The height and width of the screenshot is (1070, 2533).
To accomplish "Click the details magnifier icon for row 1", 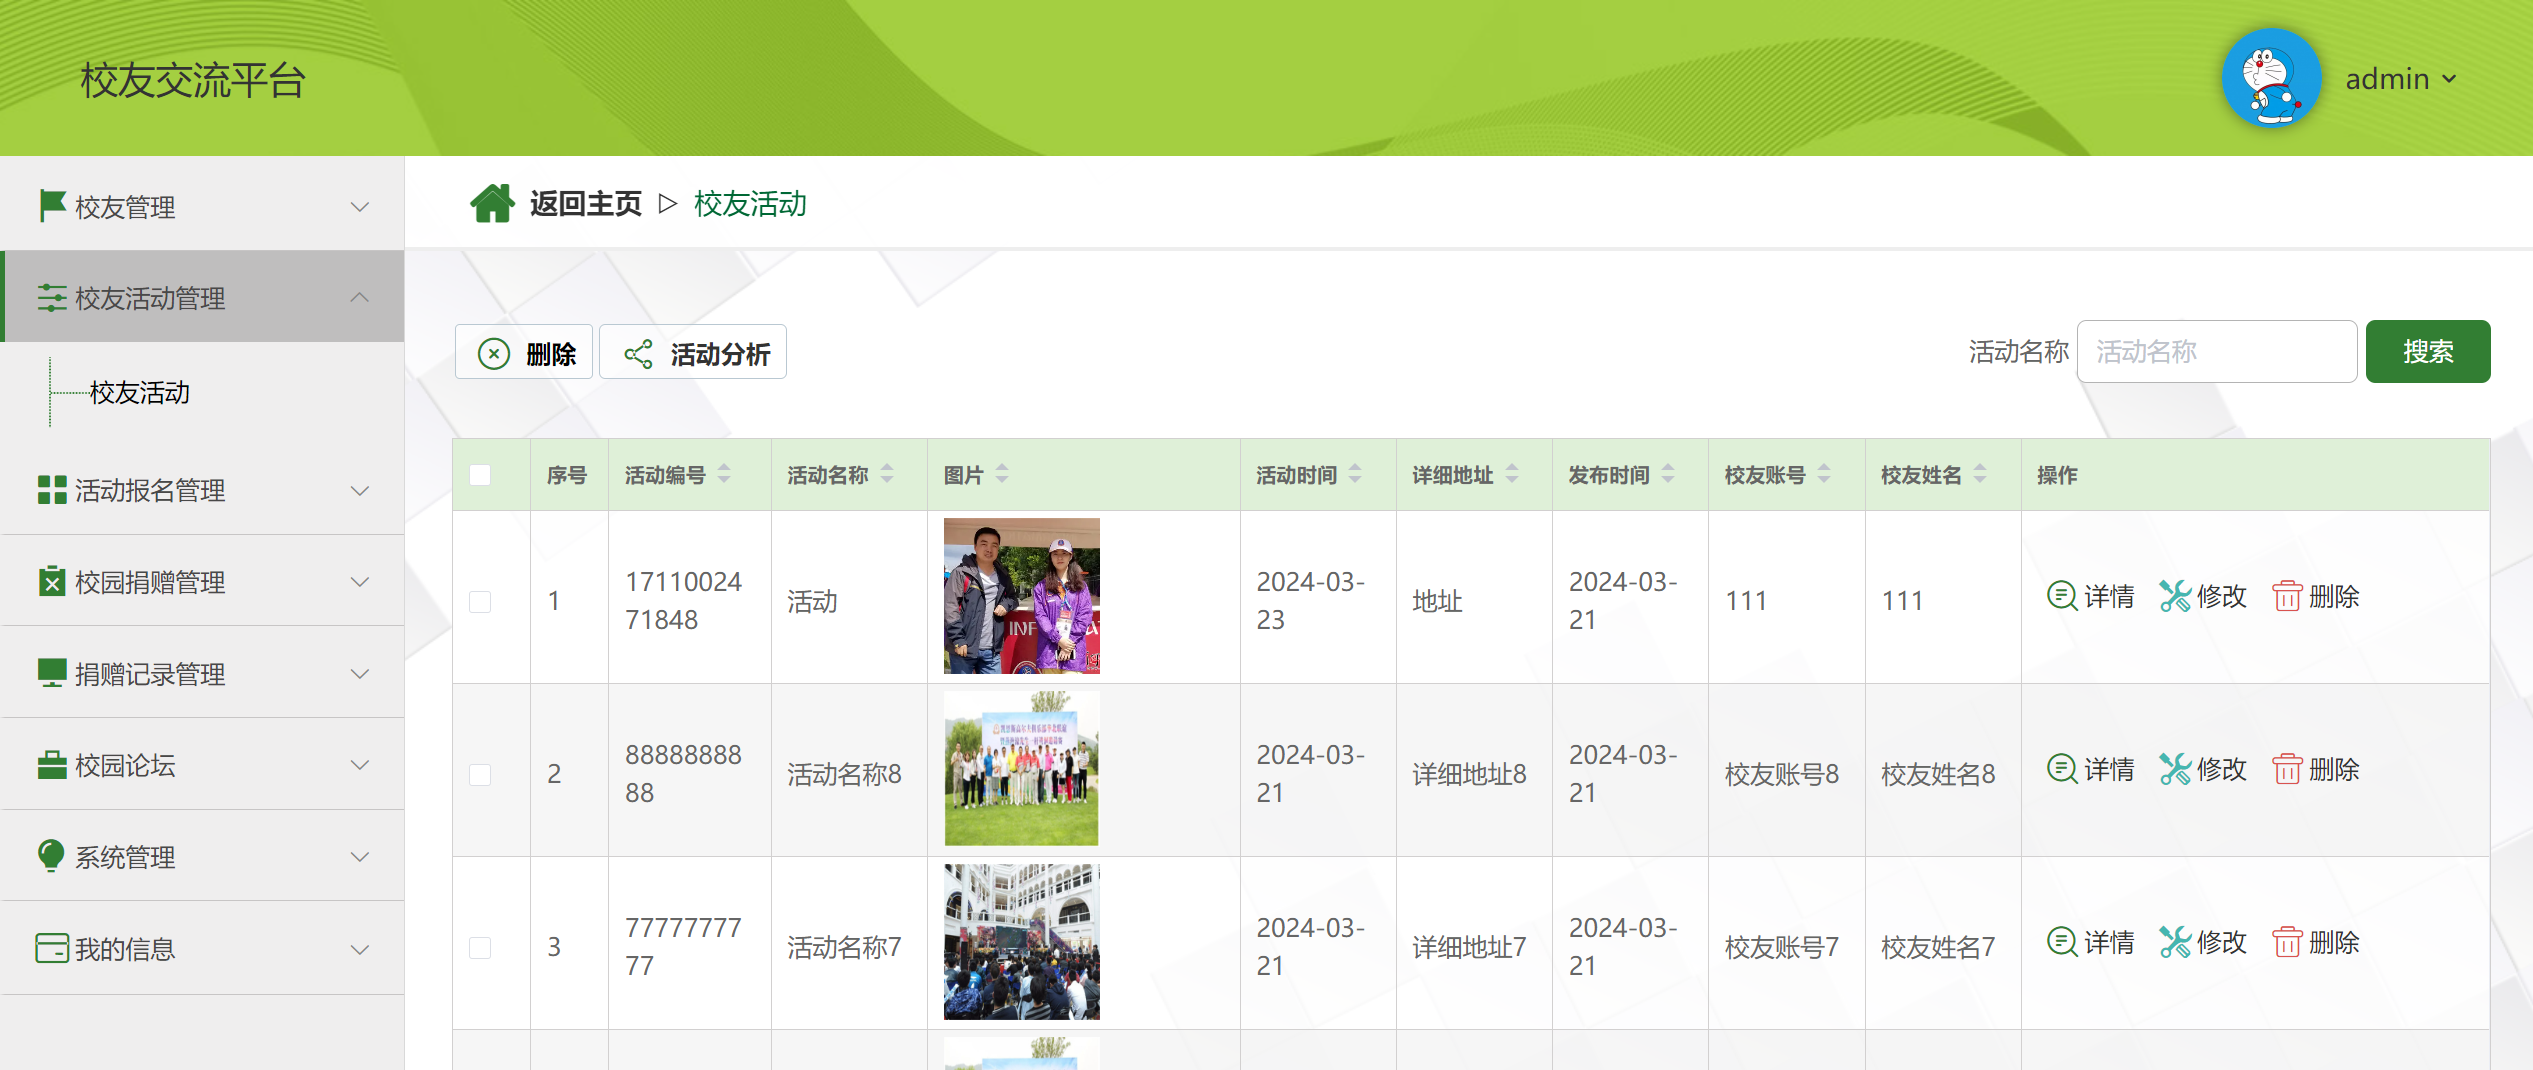I will pyautogui.click(x=2061, y=596).
